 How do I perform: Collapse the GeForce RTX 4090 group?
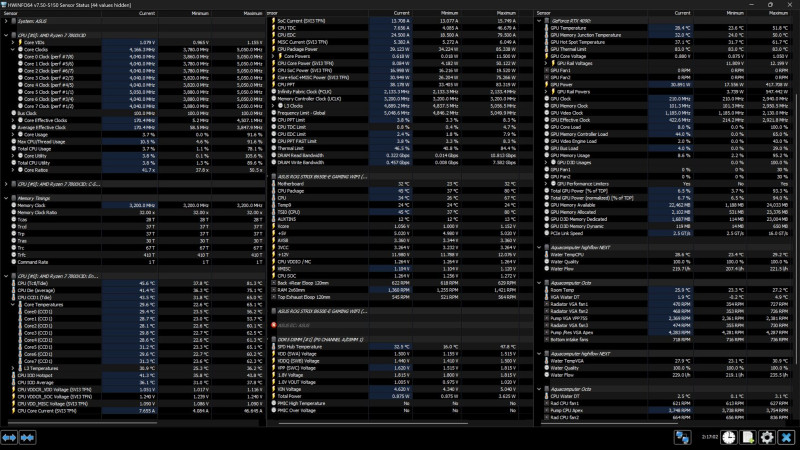click(x=539, y=21)
